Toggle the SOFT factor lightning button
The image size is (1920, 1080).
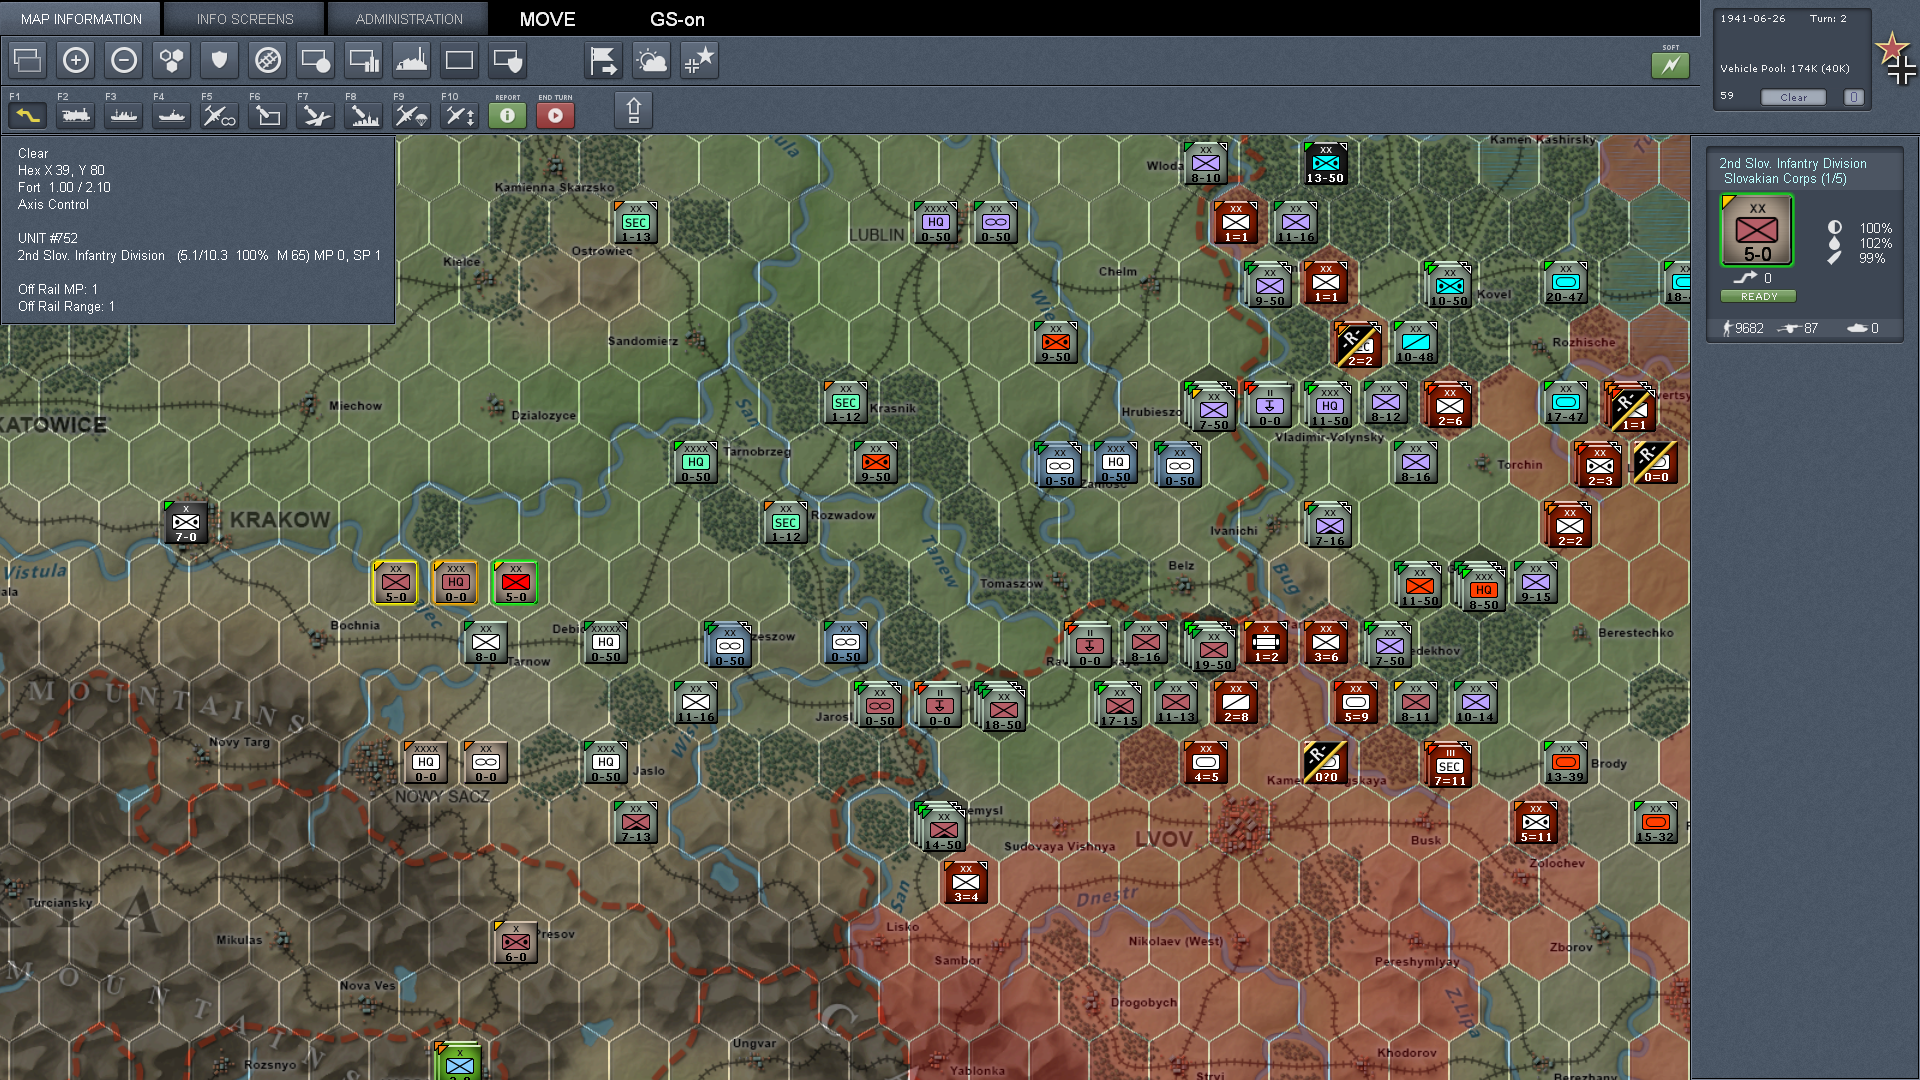point(1670,66)
